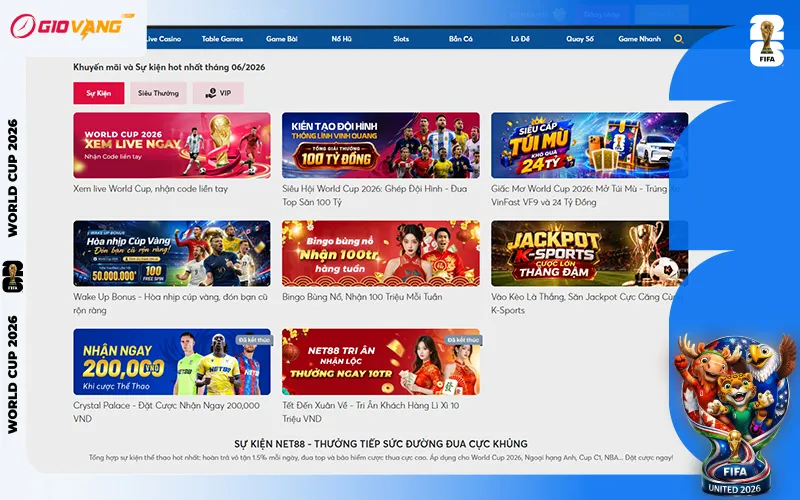Switch to the Siêu Thưởng tab
The image size is (800, 500).
[x=158, y=93]
